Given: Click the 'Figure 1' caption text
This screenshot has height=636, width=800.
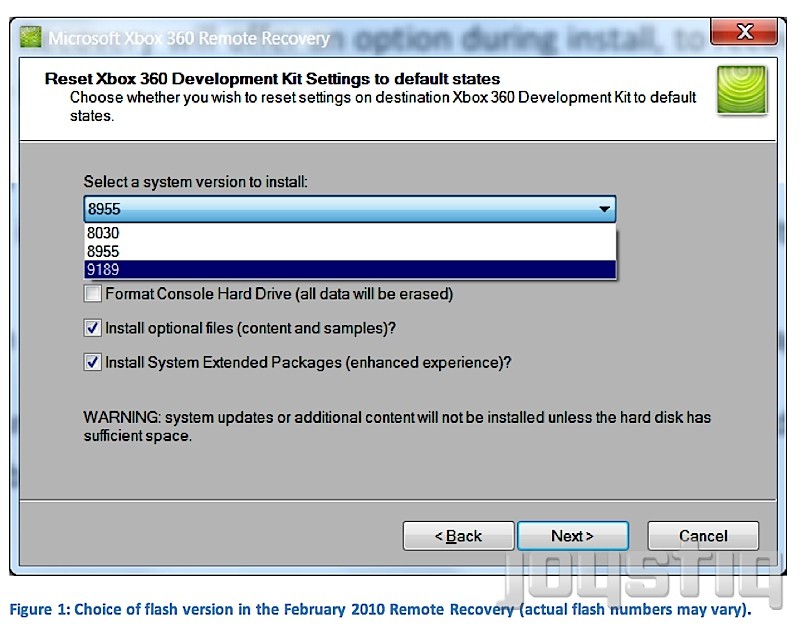Looking at the screenshot, I should [x=380, y=609].
